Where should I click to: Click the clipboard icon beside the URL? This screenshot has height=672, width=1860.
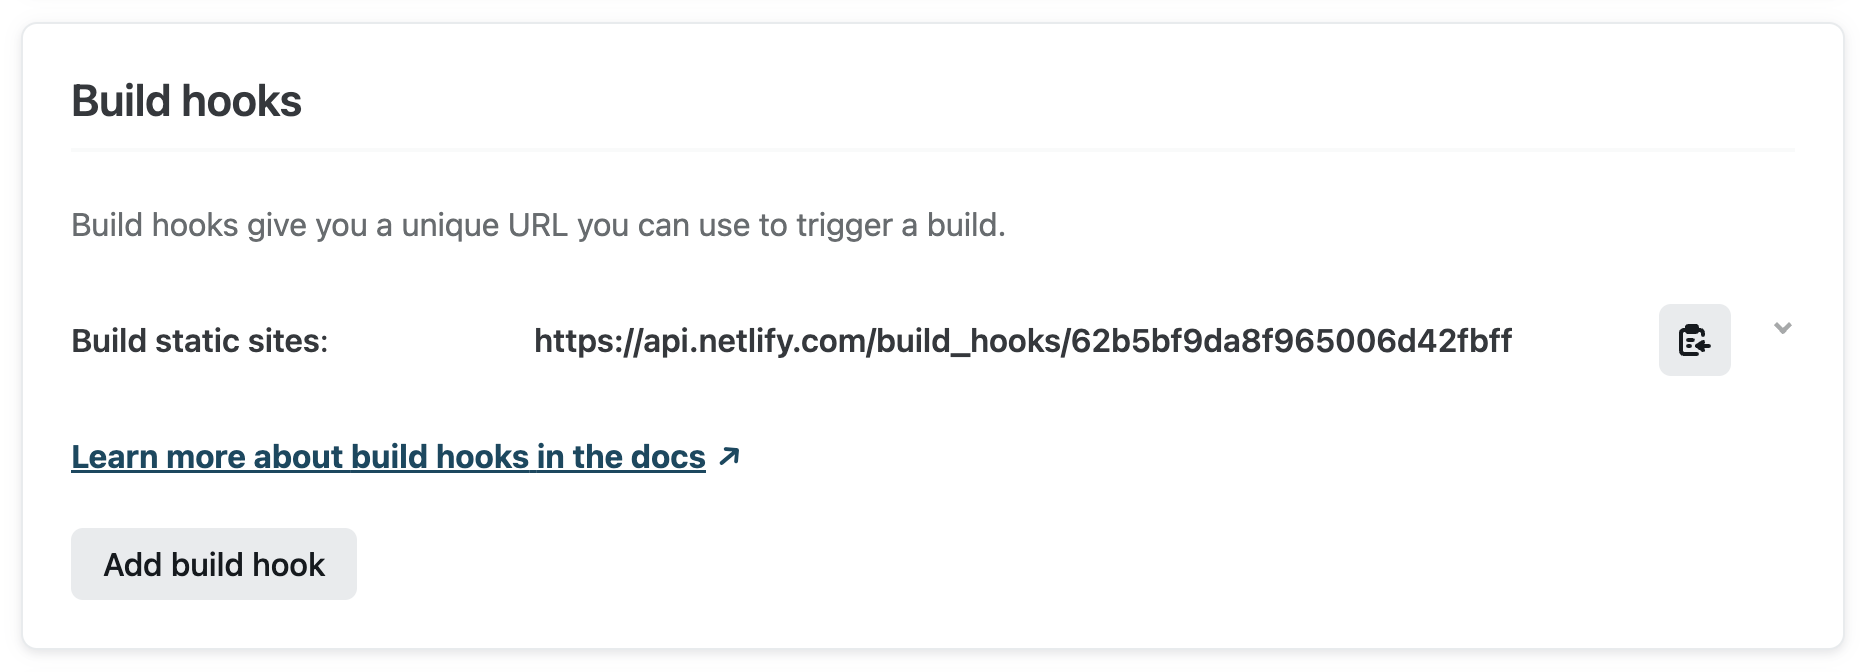[x=1694, y=340]
